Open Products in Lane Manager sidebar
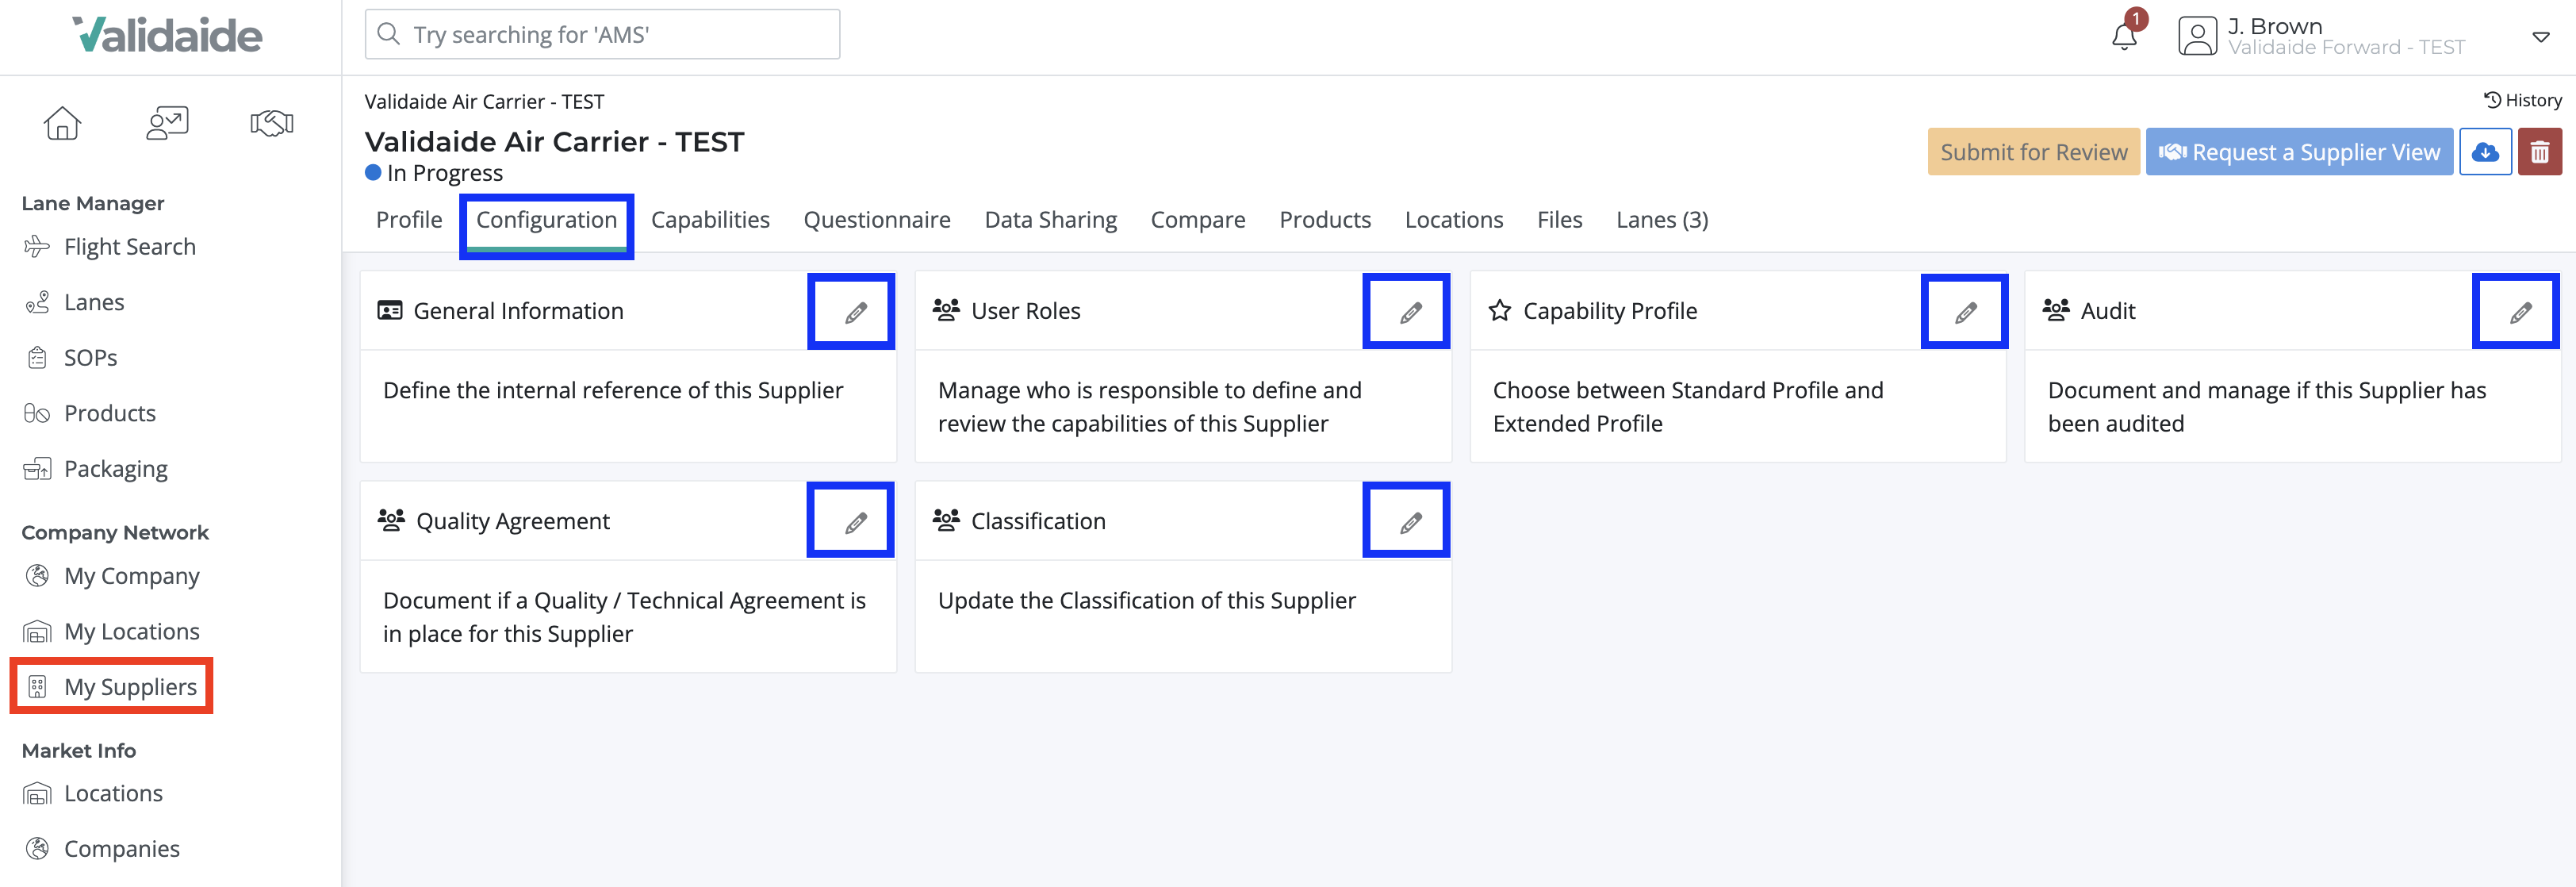Screen dimensions: 2576x887 click(110, 413)
